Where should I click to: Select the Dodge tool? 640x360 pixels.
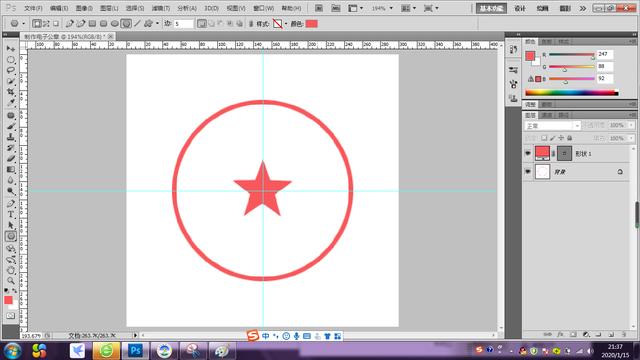[11, 191]
